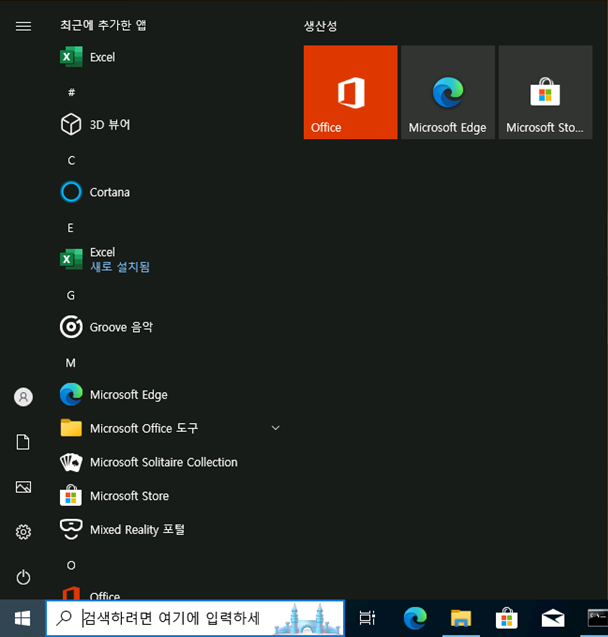Click the Microsoft Edge tile
This screenshot has width=608, height=637.
[x=448, y=92]
